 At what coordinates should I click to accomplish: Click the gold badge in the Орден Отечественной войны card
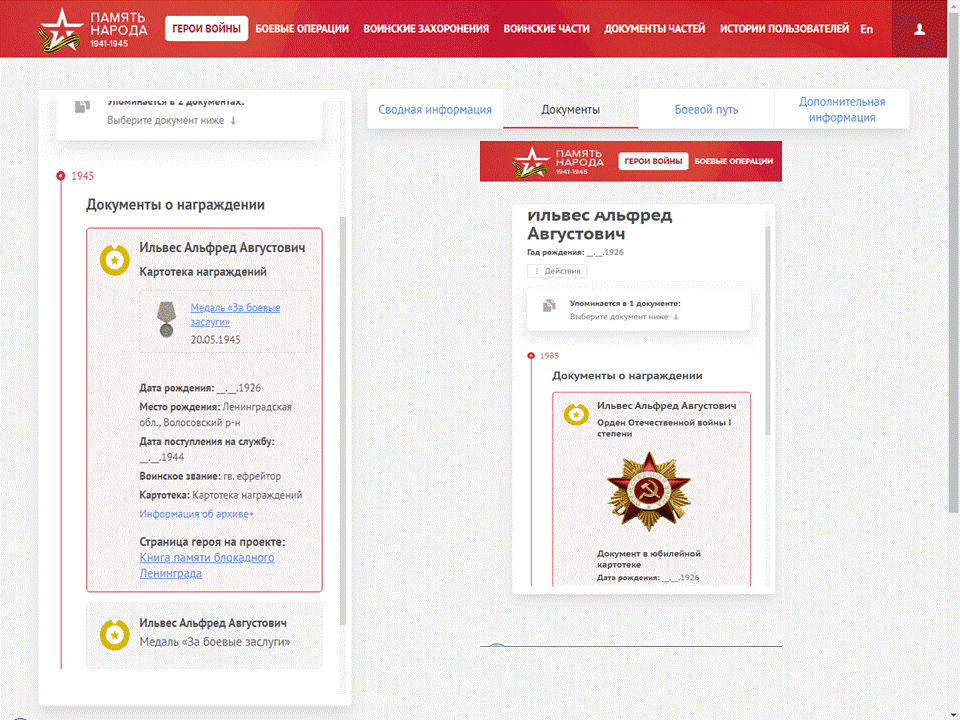[x=576, y=414]
